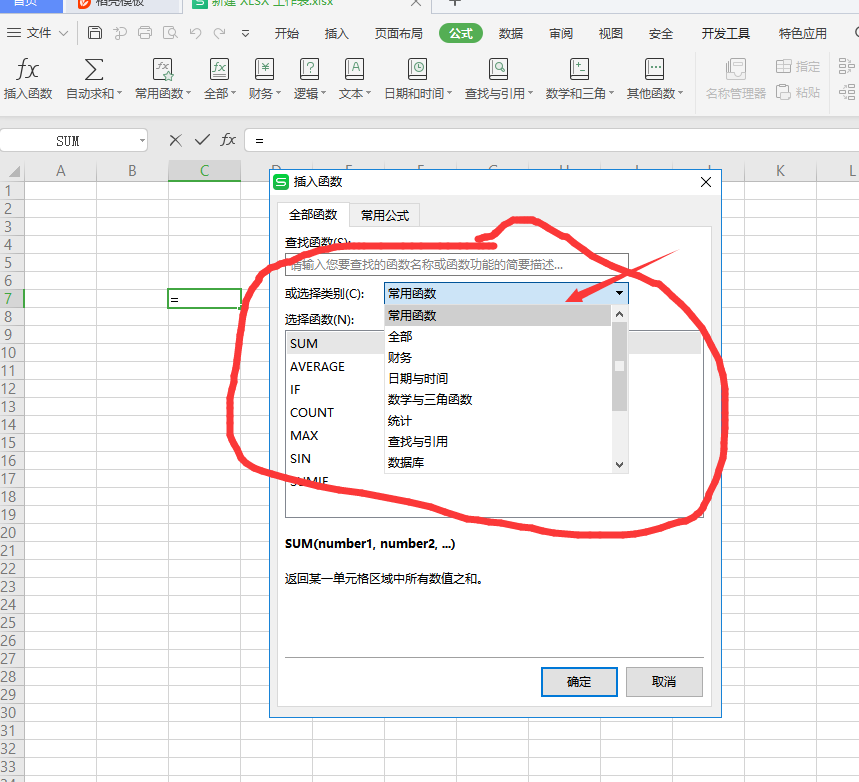Screen dimensions: 859x782
Task: Choose 日期与时间 in the category dropdown list
Action: pyautogui.click(x=418, y=379)
